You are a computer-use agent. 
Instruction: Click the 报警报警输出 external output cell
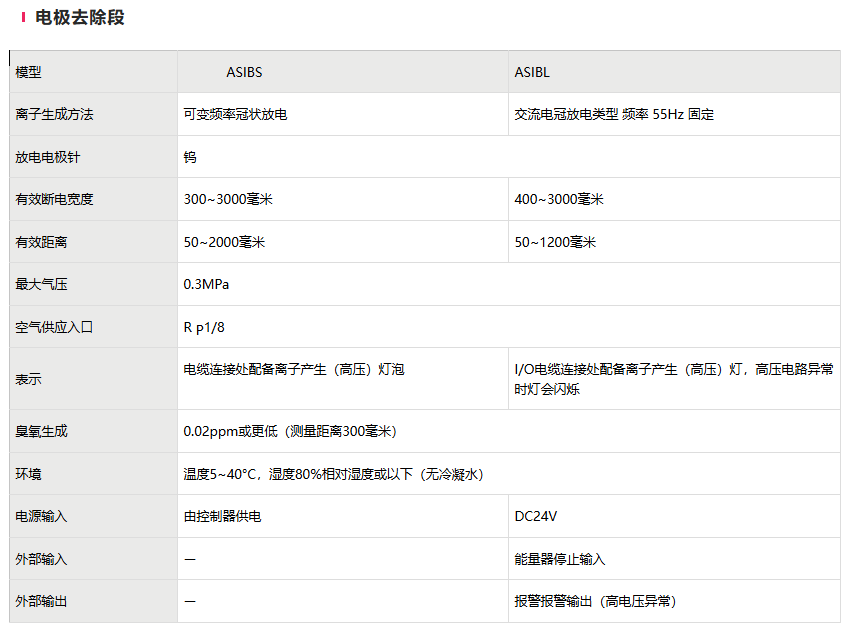coord(595,601)
